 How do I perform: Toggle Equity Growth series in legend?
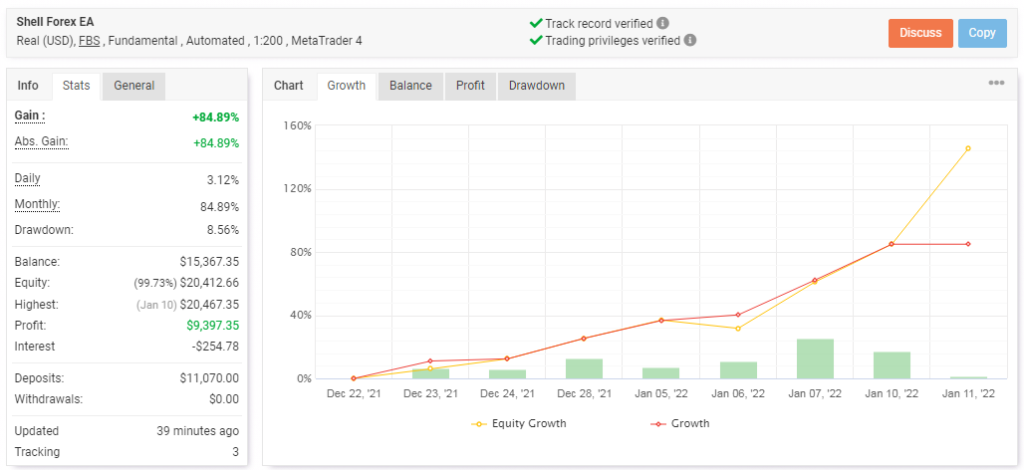click(519, 423)
